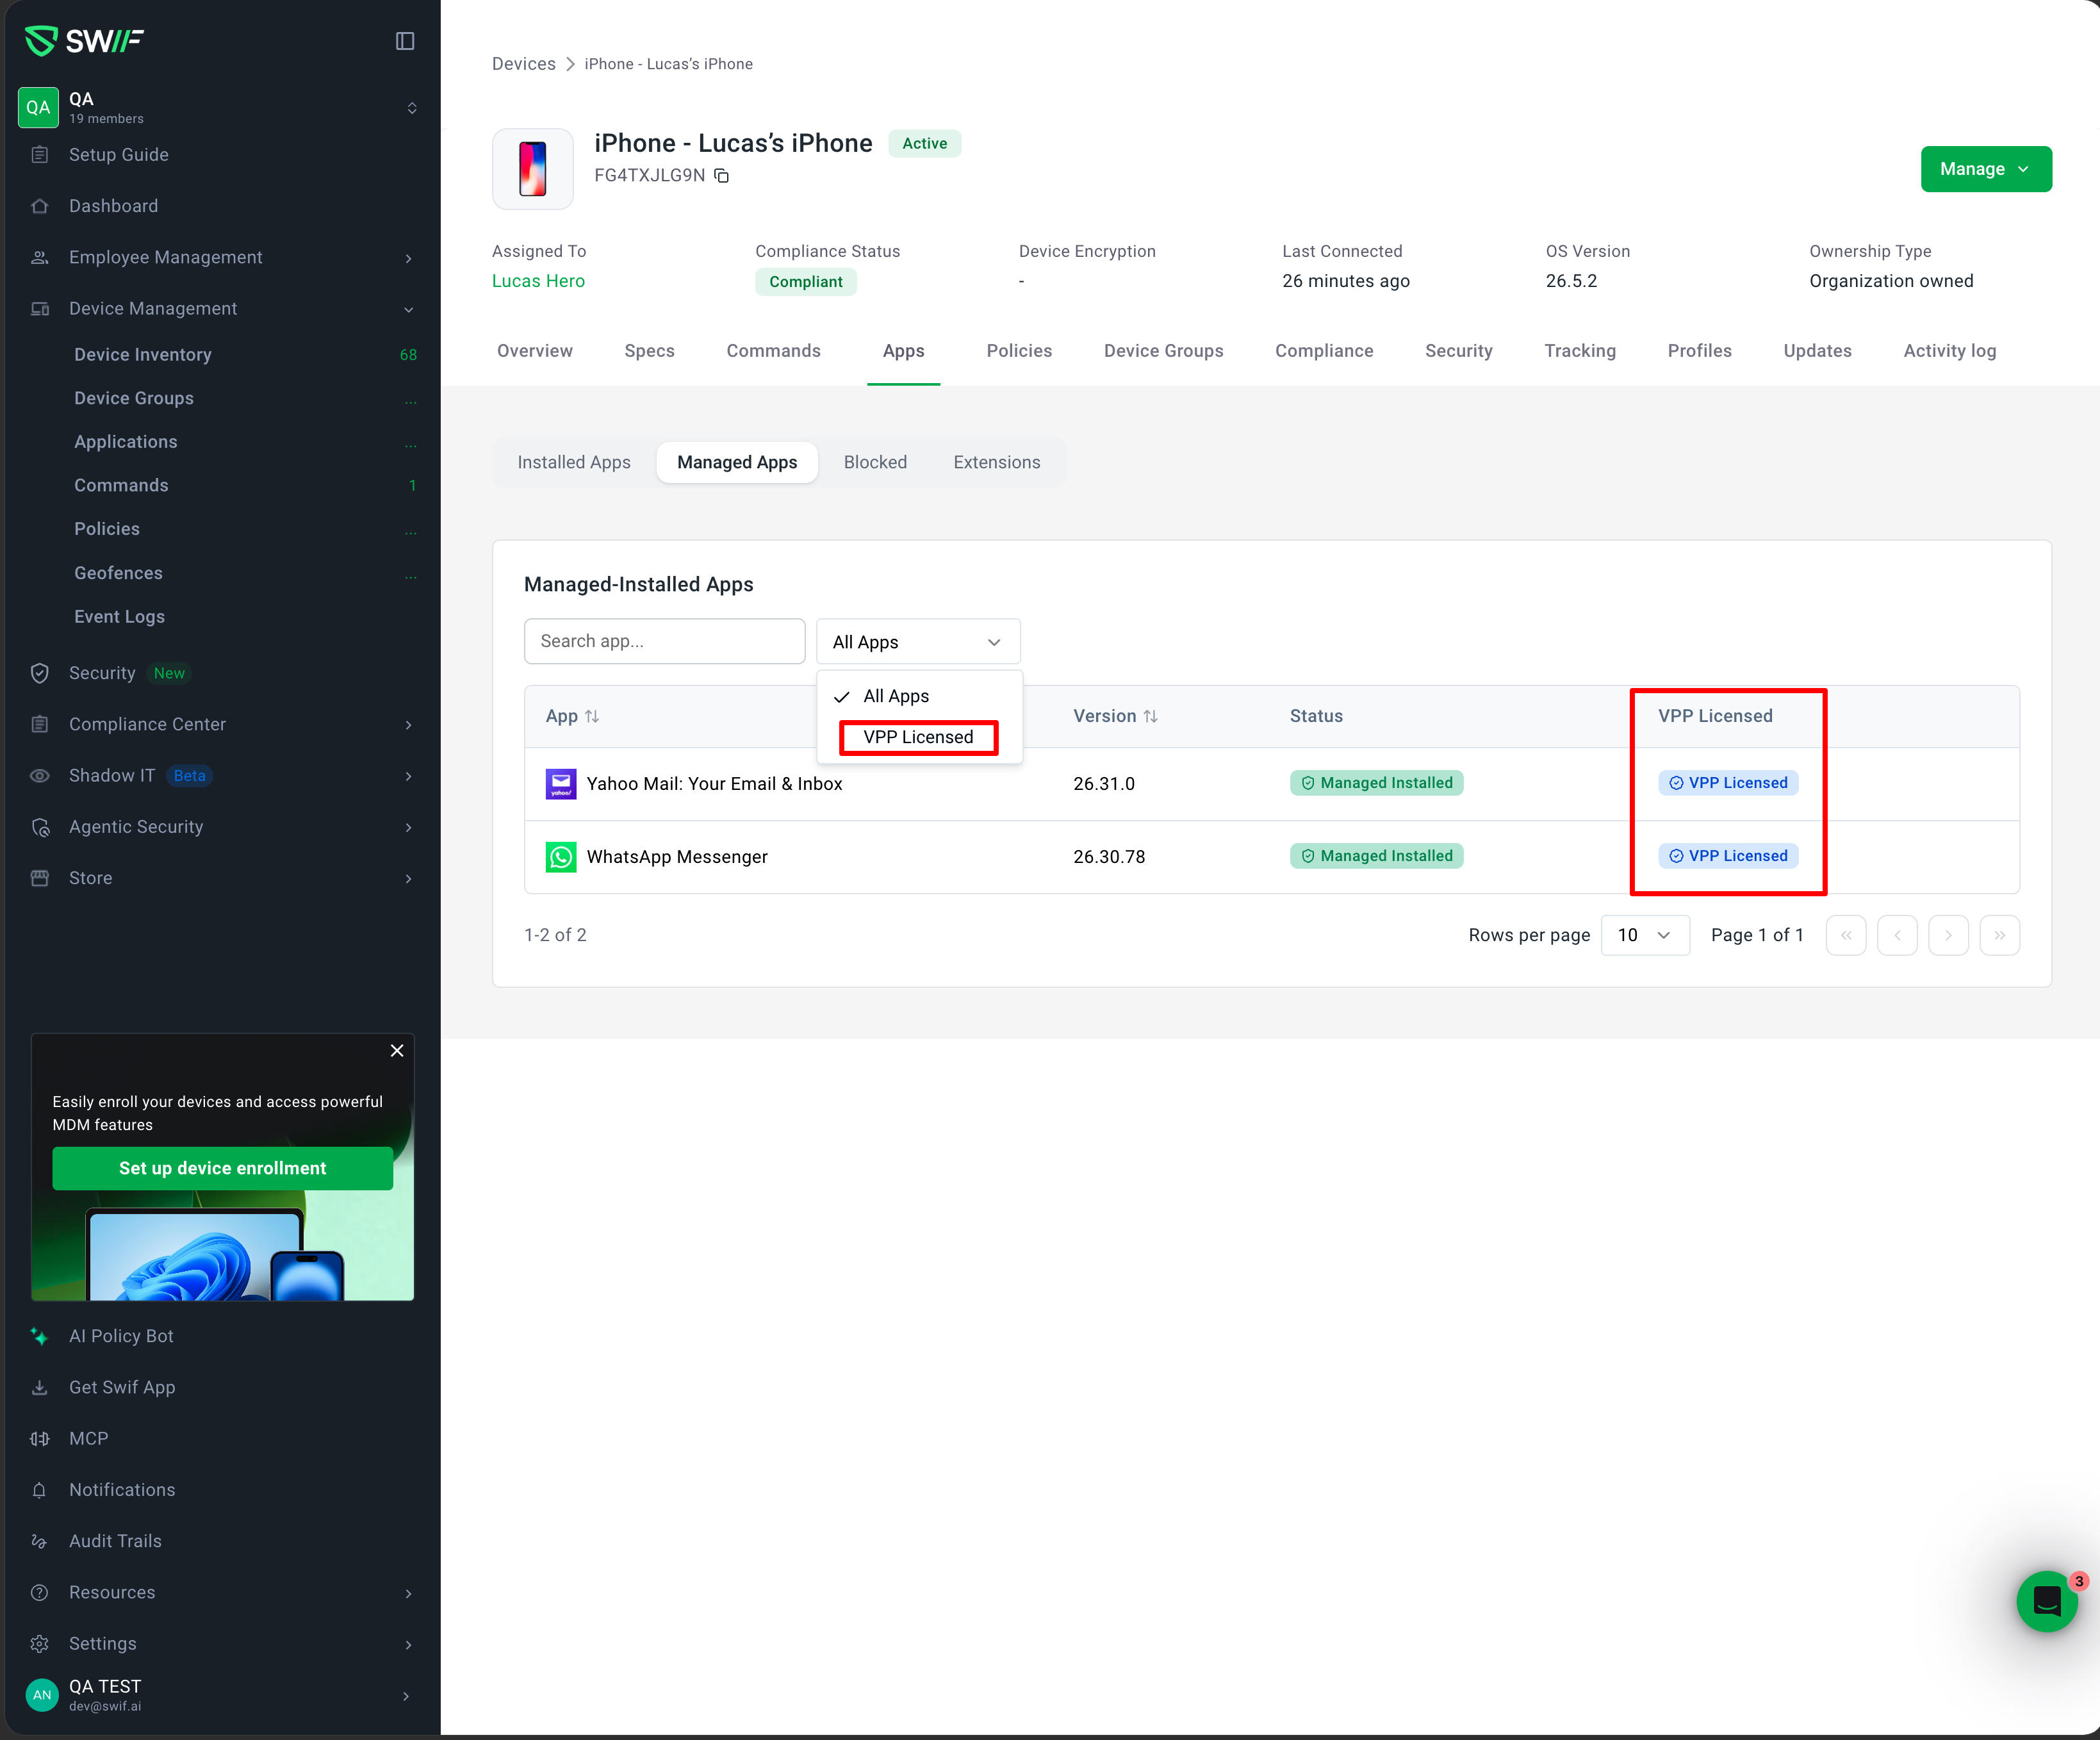
Task: Open the Compliance tab
Action: click(x=1324, y=351)
